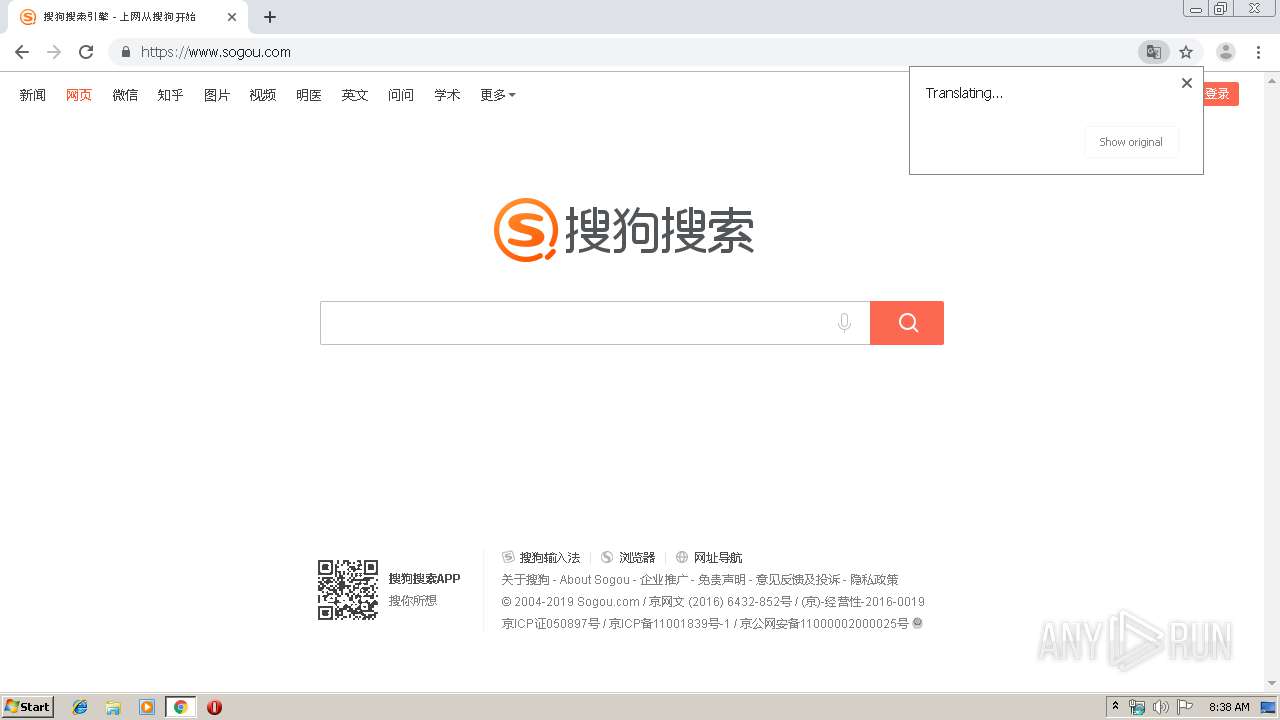Click the 京网文 (2016) 6432-852号 link
The image size is (1280, 720).
point(720,602)
